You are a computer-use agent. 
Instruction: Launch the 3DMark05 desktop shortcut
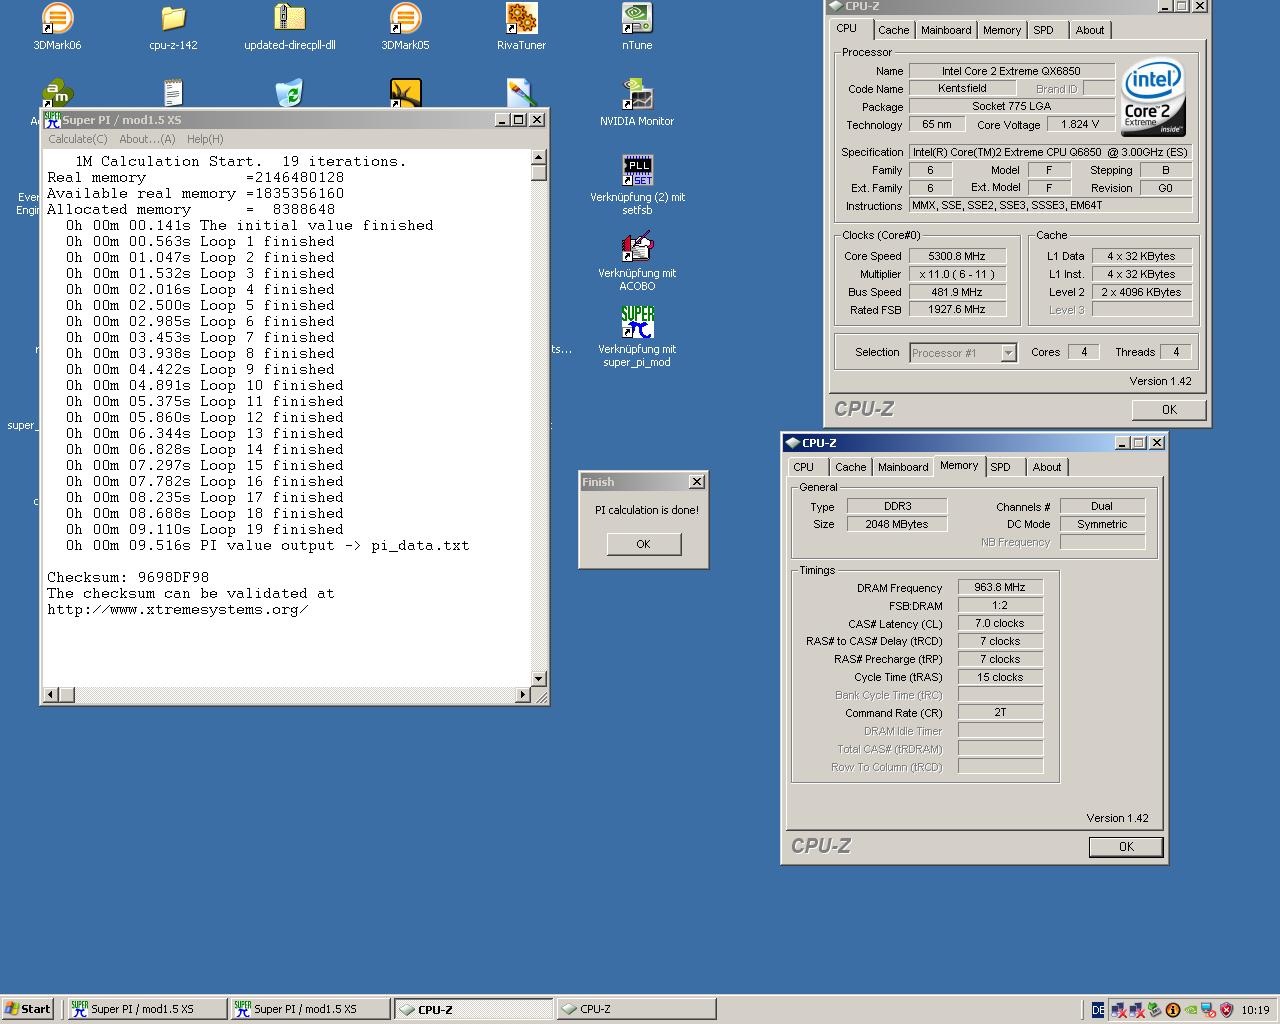pyautogui.click(x=405, y=27)
